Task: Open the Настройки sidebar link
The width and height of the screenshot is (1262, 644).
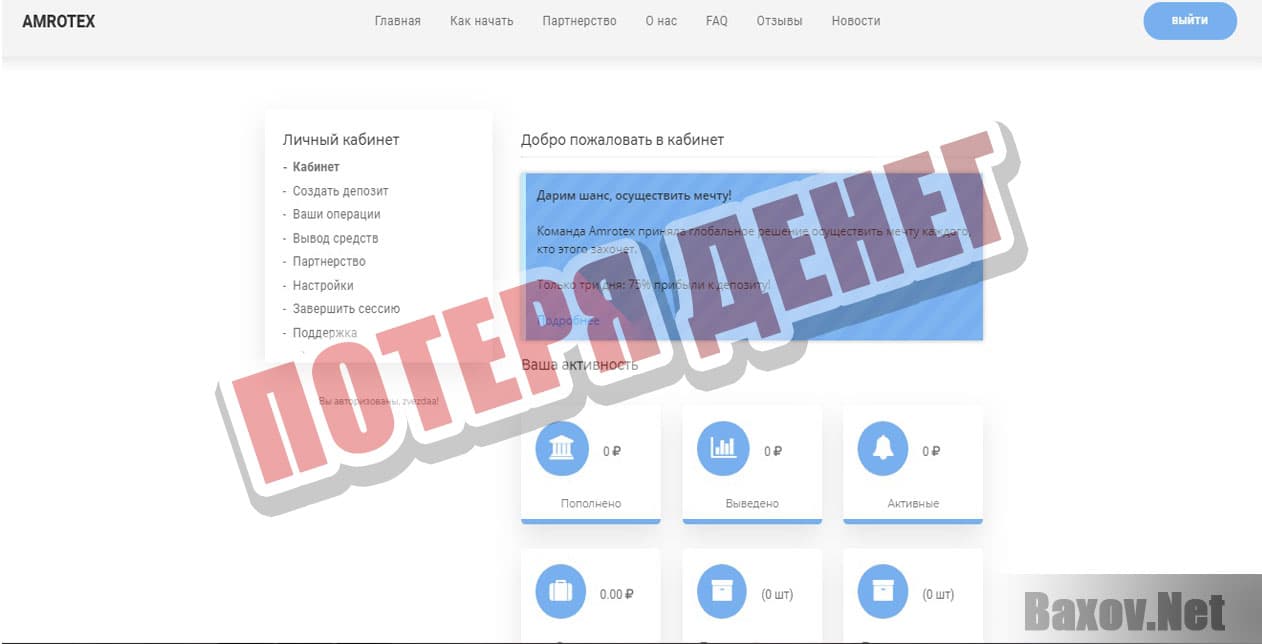Action: (322, 285)
